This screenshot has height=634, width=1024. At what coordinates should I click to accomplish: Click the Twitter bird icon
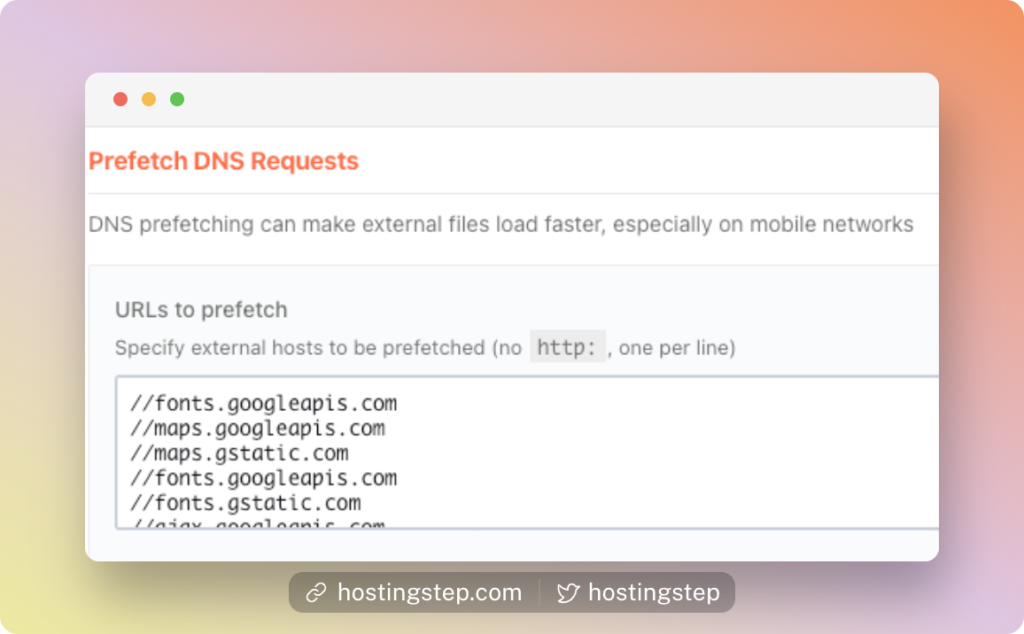[568, 593]
